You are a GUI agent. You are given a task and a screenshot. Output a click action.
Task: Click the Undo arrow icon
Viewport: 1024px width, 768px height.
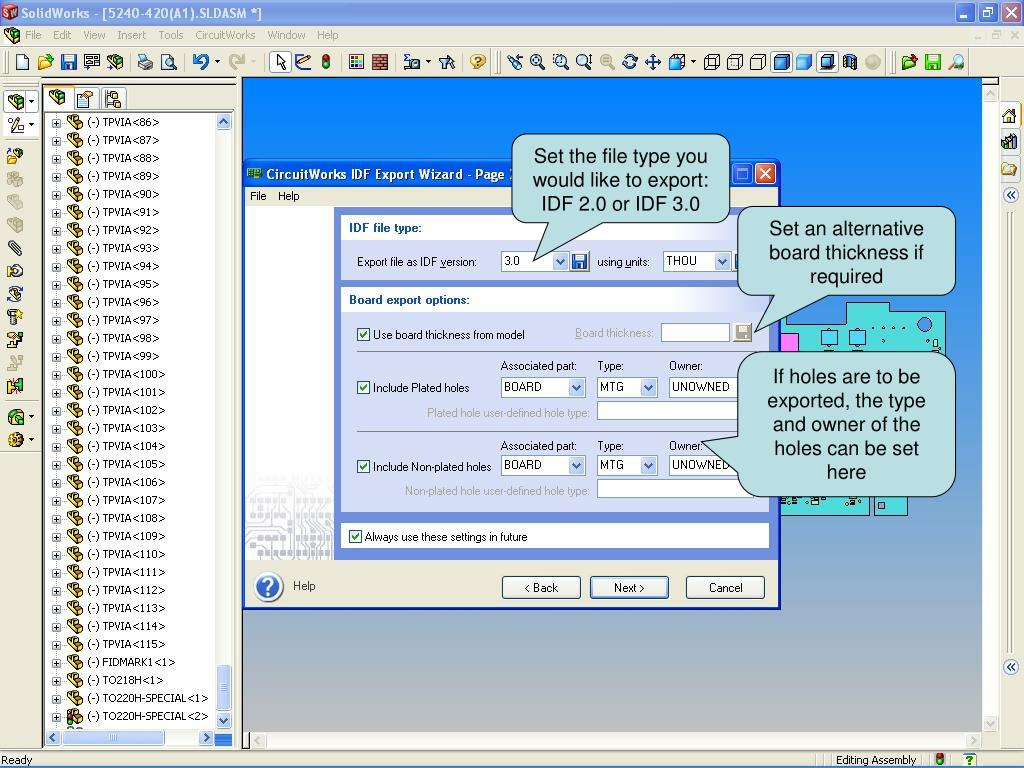(x=200, y=62)
